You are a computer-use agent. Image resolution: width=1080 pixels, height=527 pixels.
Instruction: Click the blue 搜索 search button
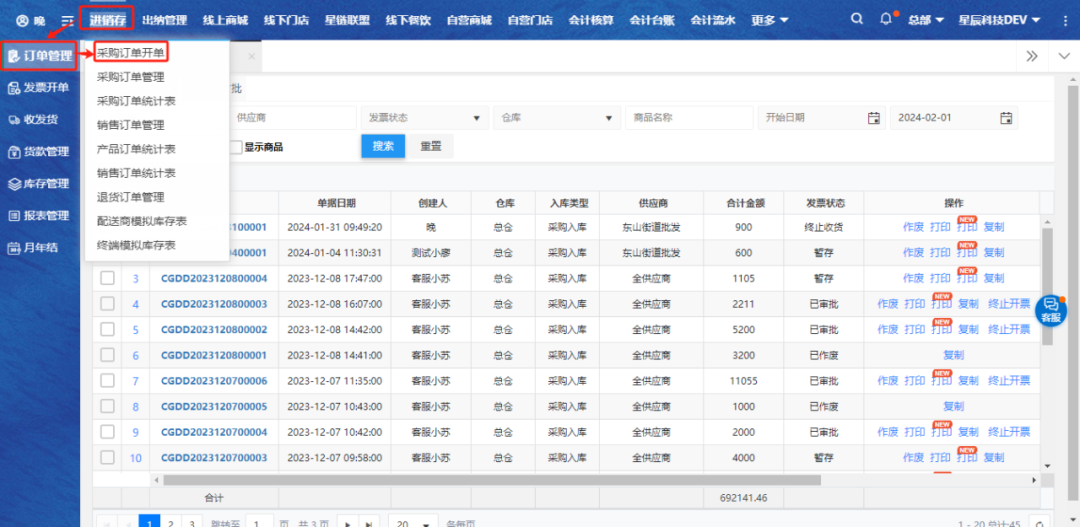pyautogui.click(x=383, y=146)
